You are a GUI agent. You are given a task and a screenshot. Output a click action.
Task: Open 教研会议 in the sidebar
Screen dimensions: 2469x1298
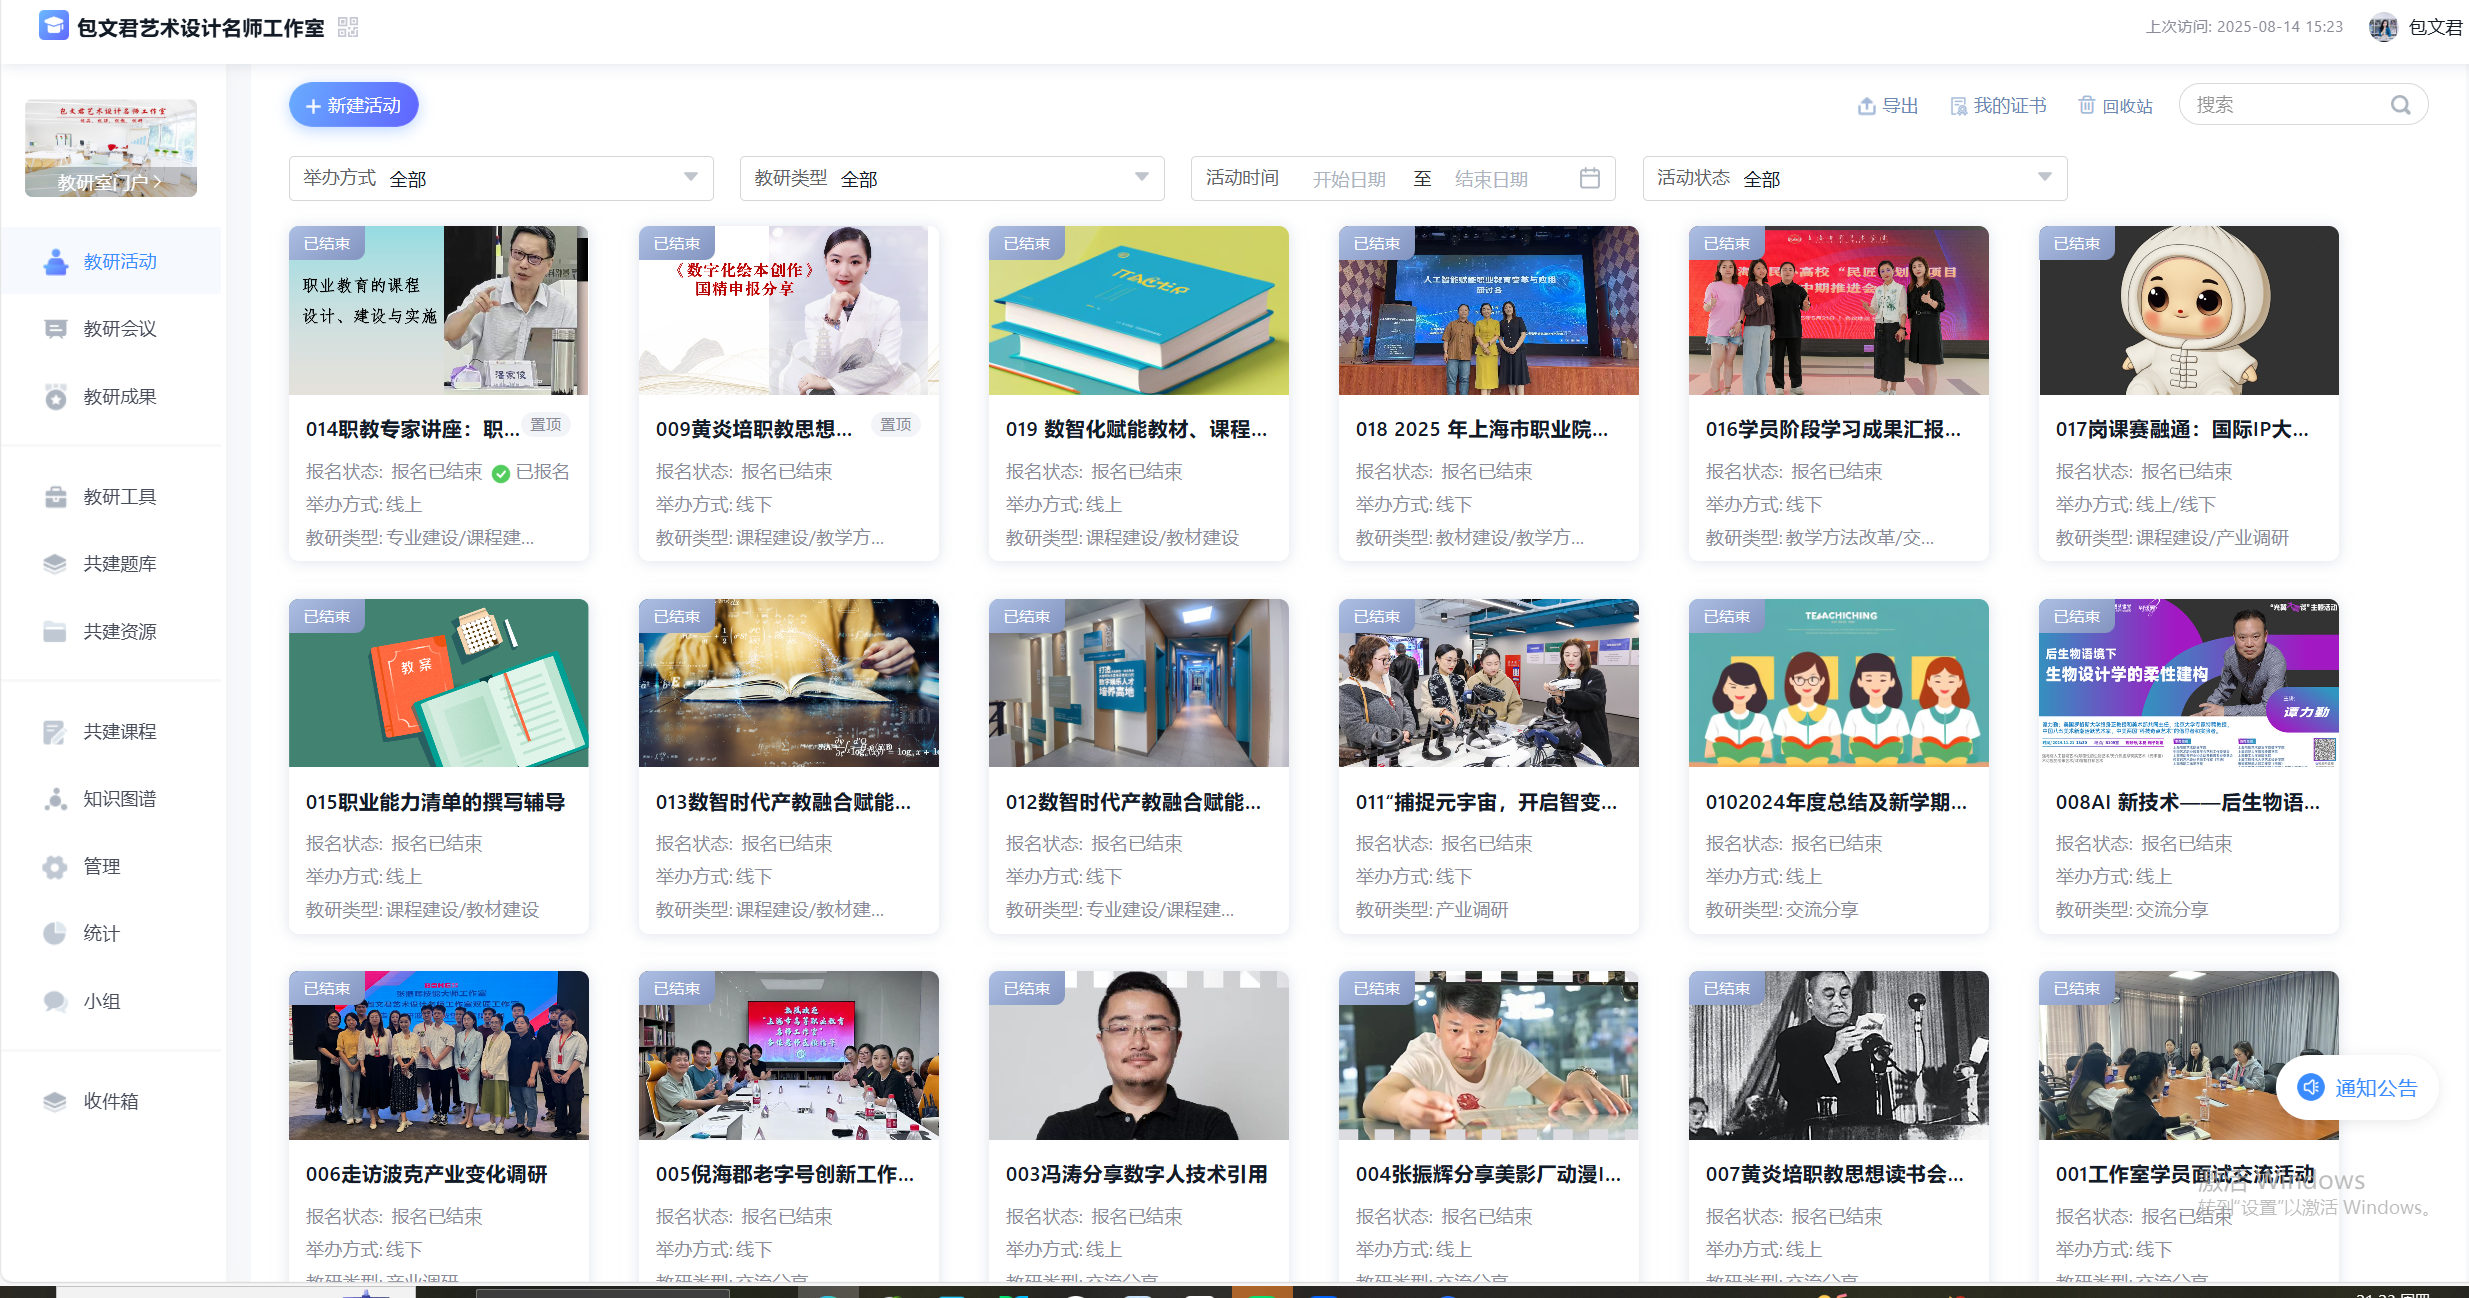click(x=119, y=329)
